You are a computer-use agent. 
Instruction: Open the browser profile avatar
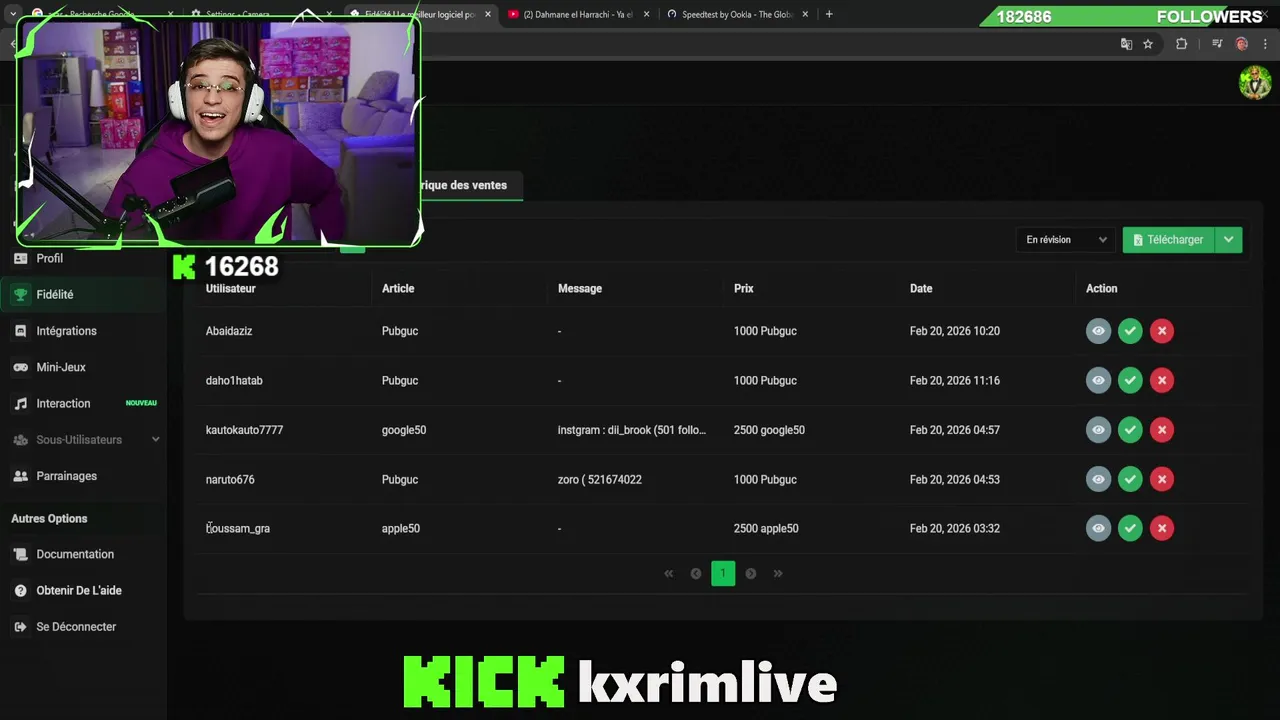point(1242,44)
